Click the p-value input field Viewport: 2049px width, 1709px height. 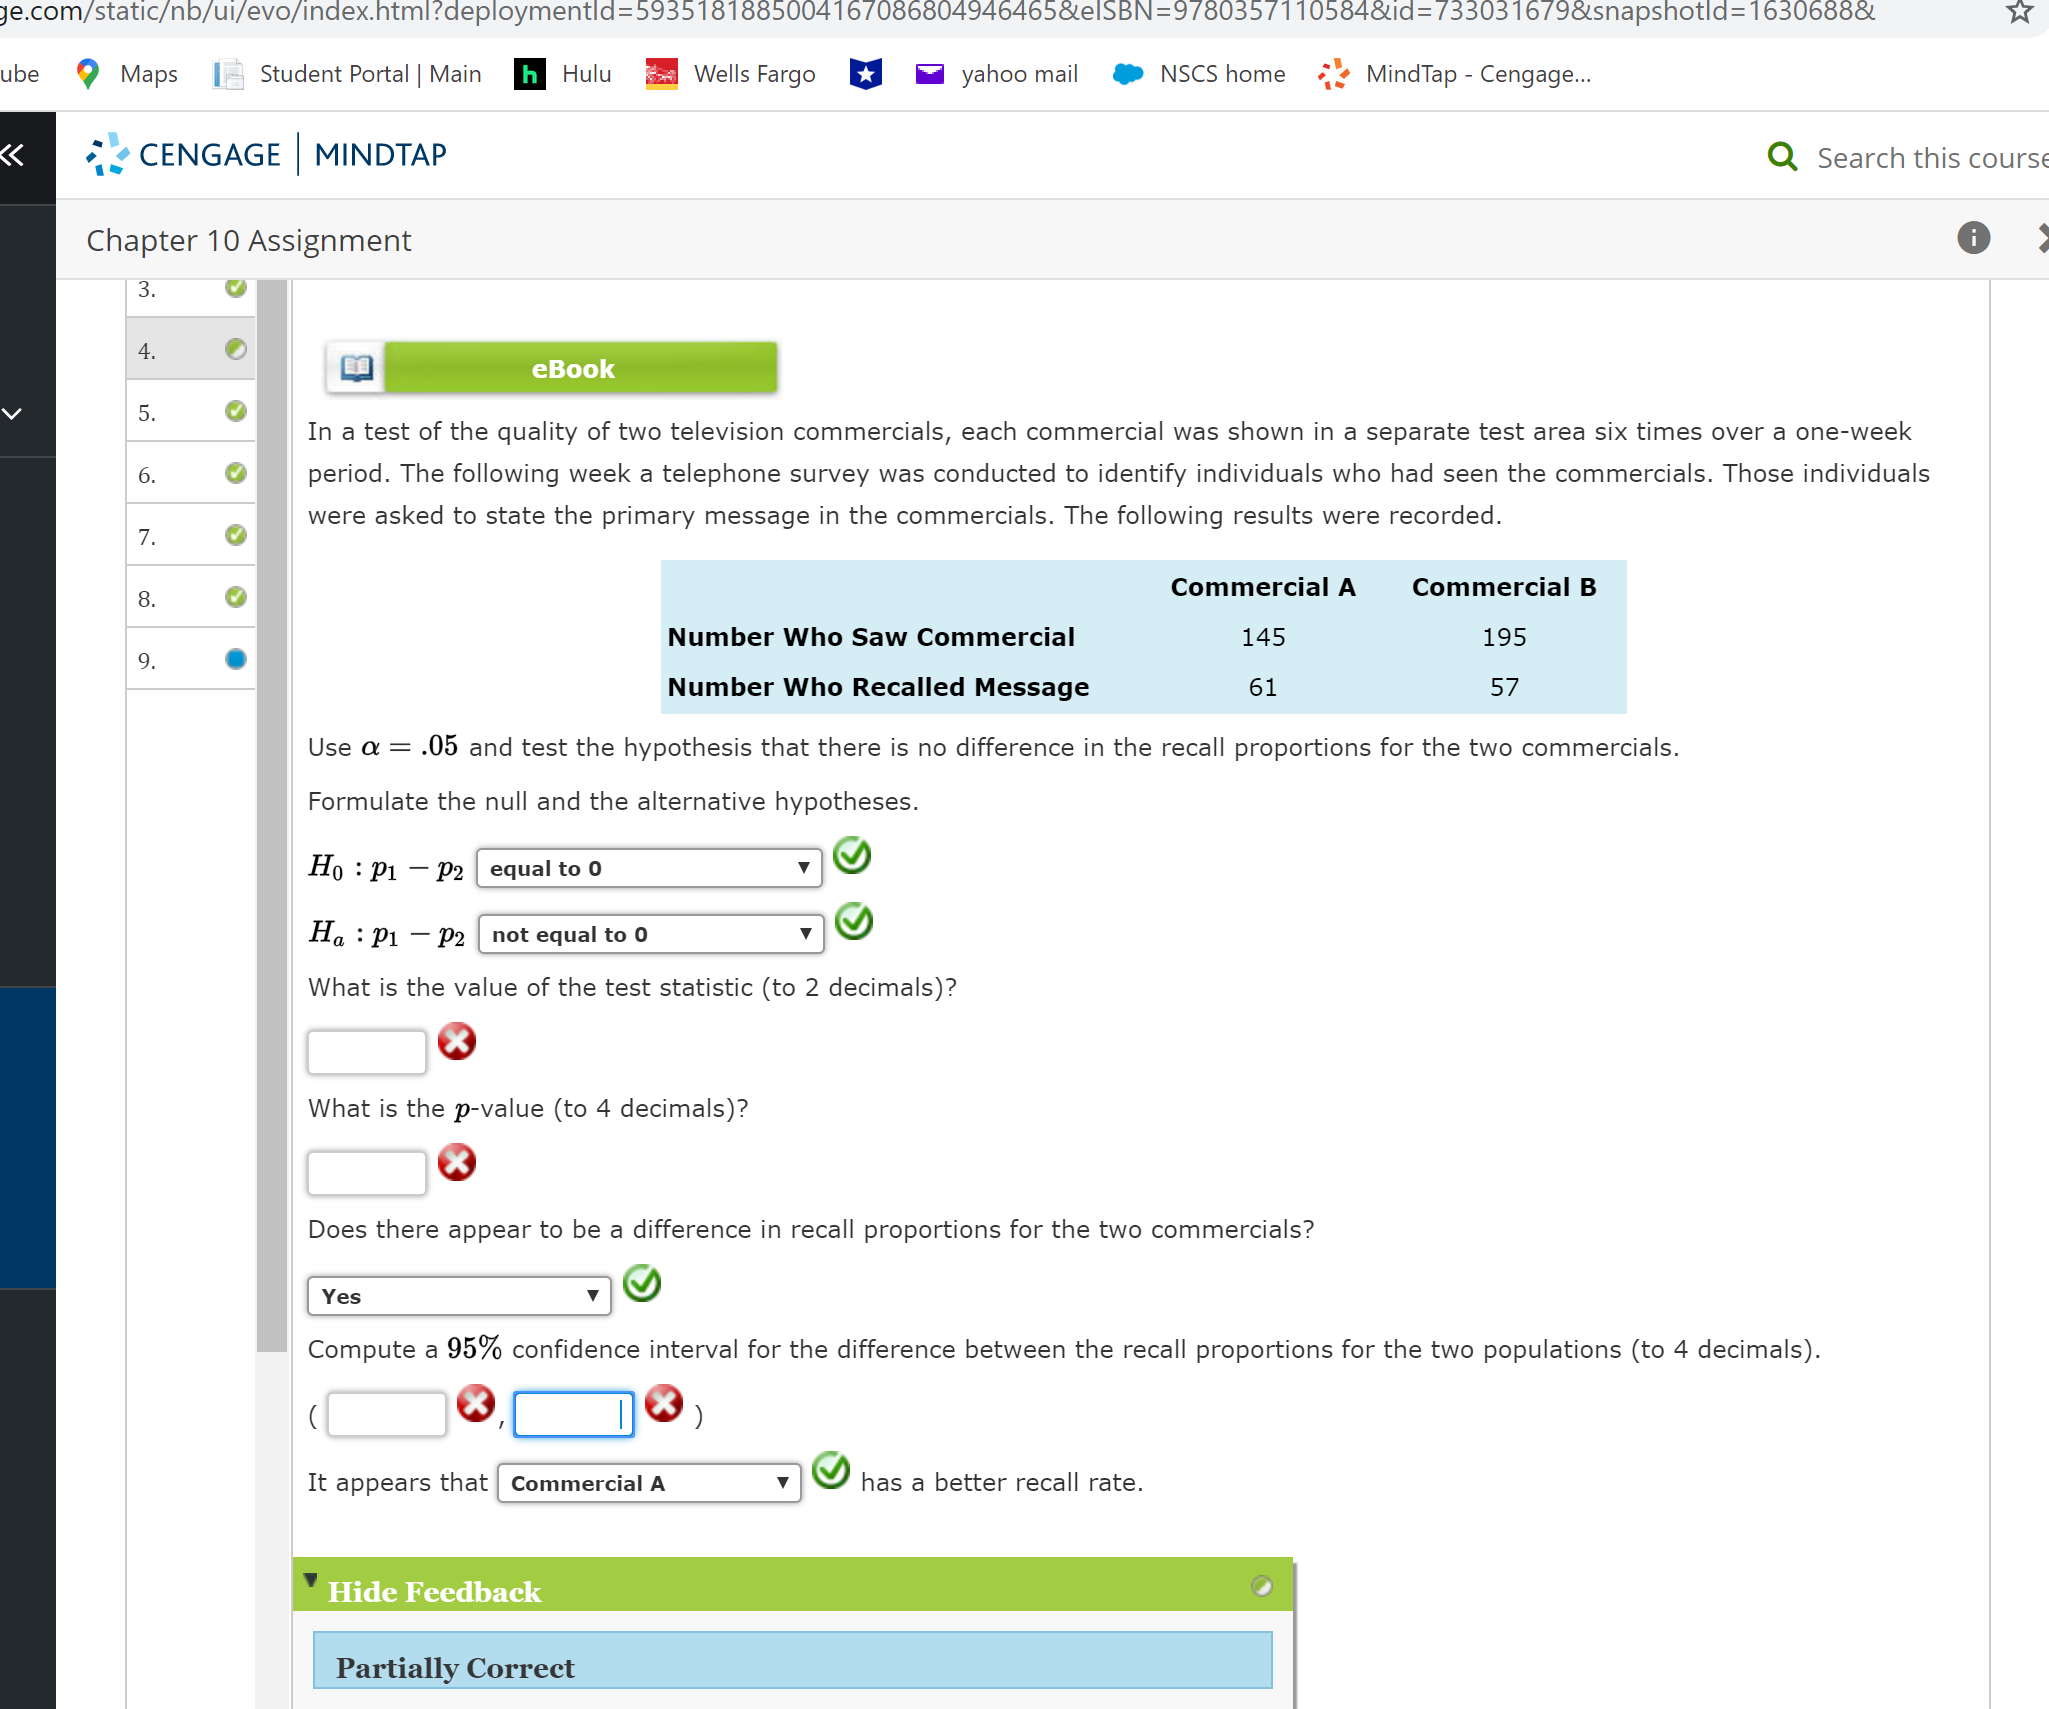(367, 1173)
